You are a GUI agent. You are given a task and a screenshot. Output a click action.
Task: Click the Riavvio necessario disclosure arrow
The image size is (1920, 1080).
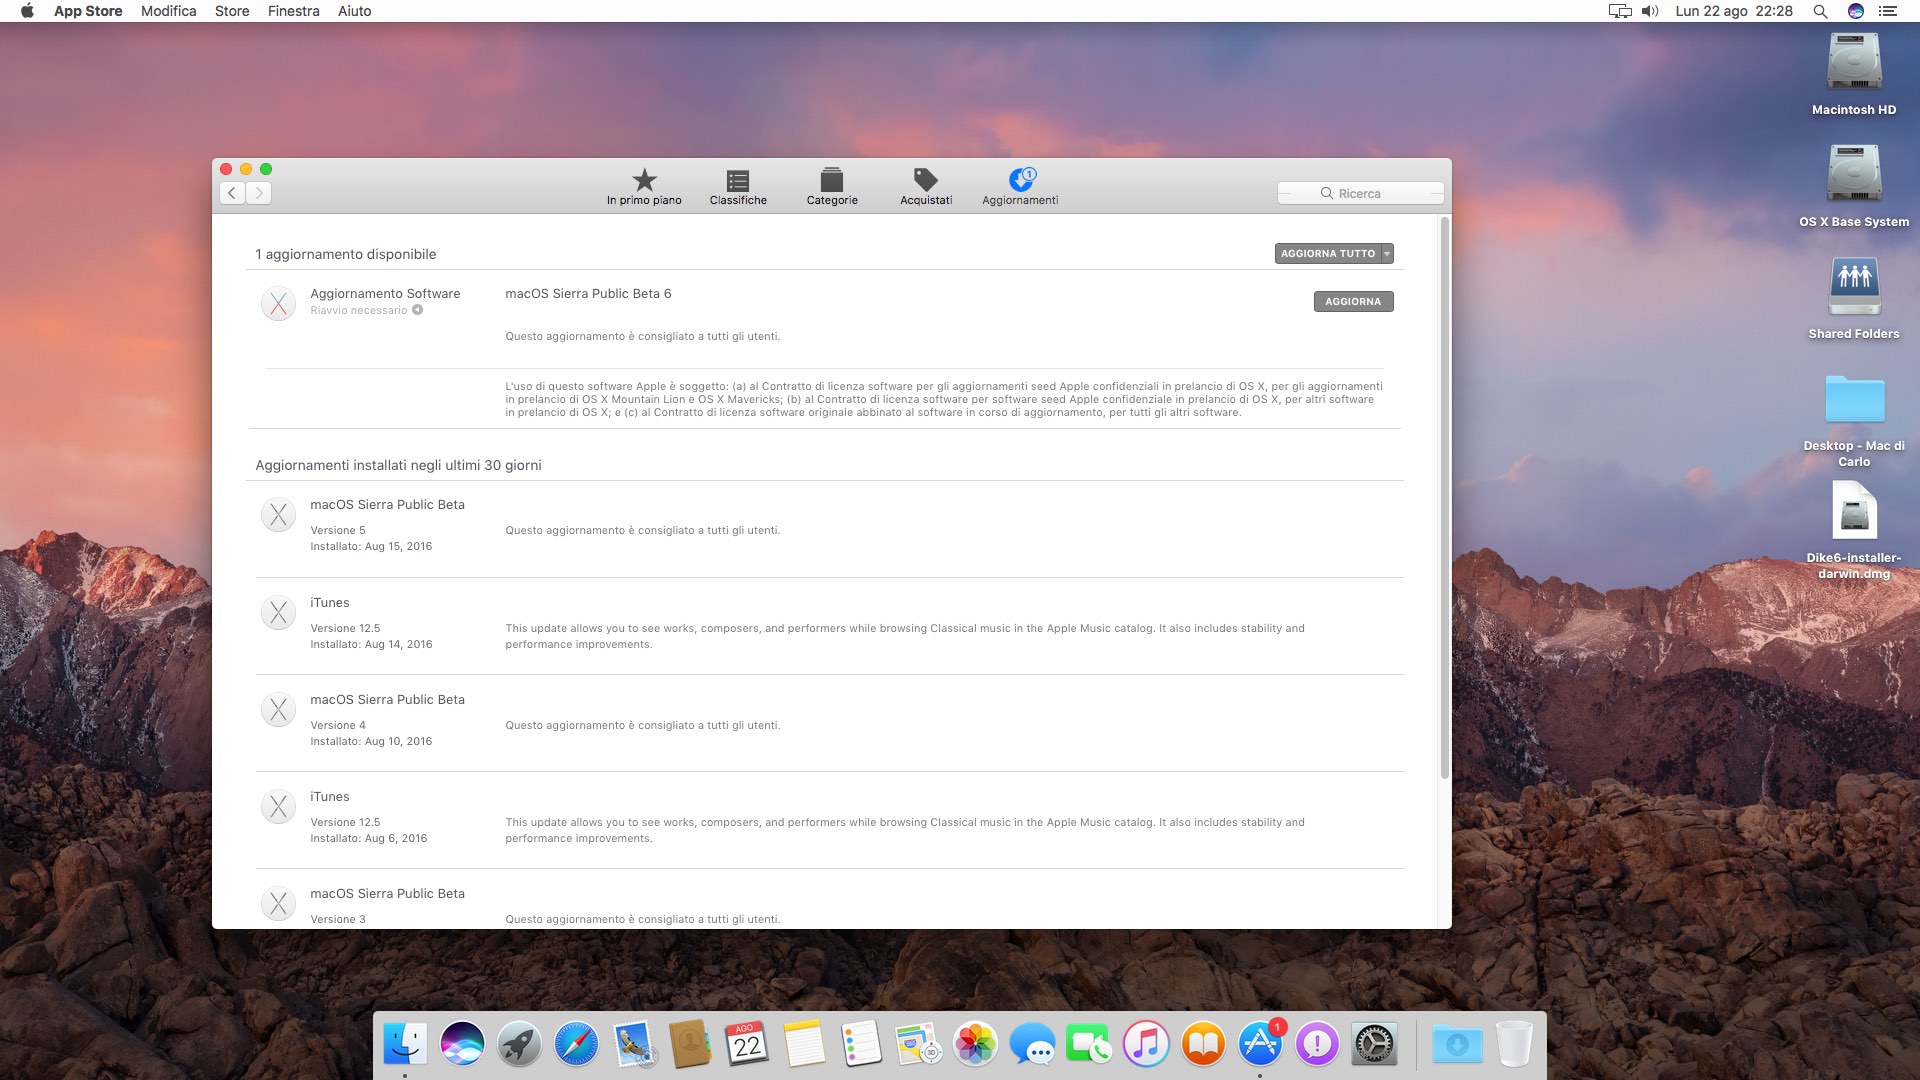click(418, 310)
